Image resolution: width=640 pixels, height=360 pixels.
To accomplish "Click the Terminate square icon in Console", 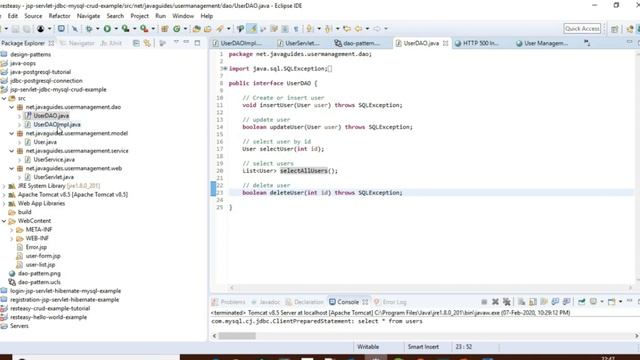I will pos(484,302).
